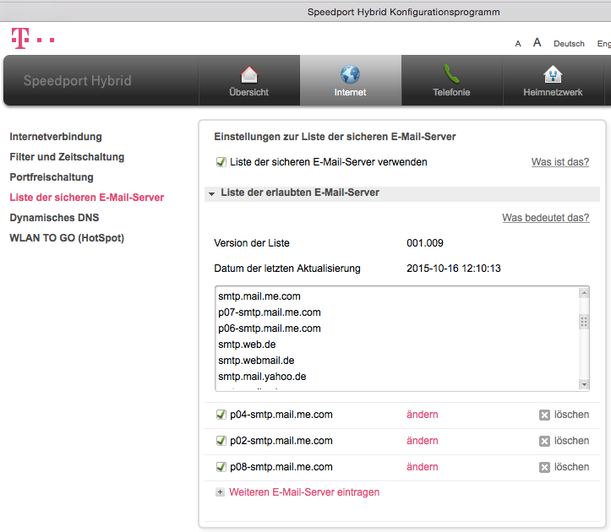611x532 pixels.
Task: Switch language to Deutsch
Action: [x=569, y=44]
